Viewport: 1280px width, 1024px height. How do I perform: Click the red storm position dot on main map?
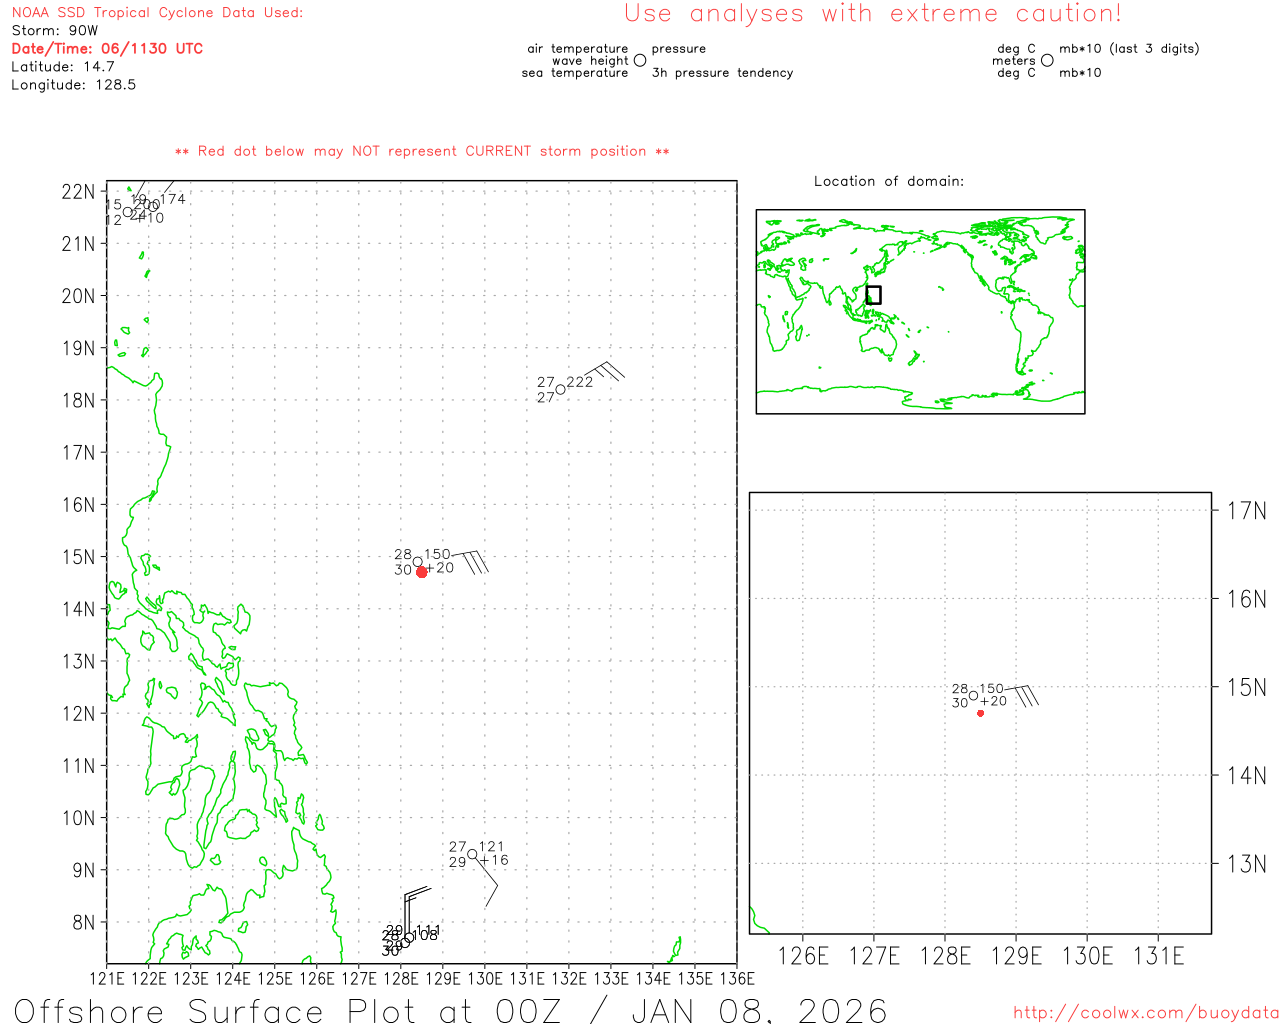[422, 572]
